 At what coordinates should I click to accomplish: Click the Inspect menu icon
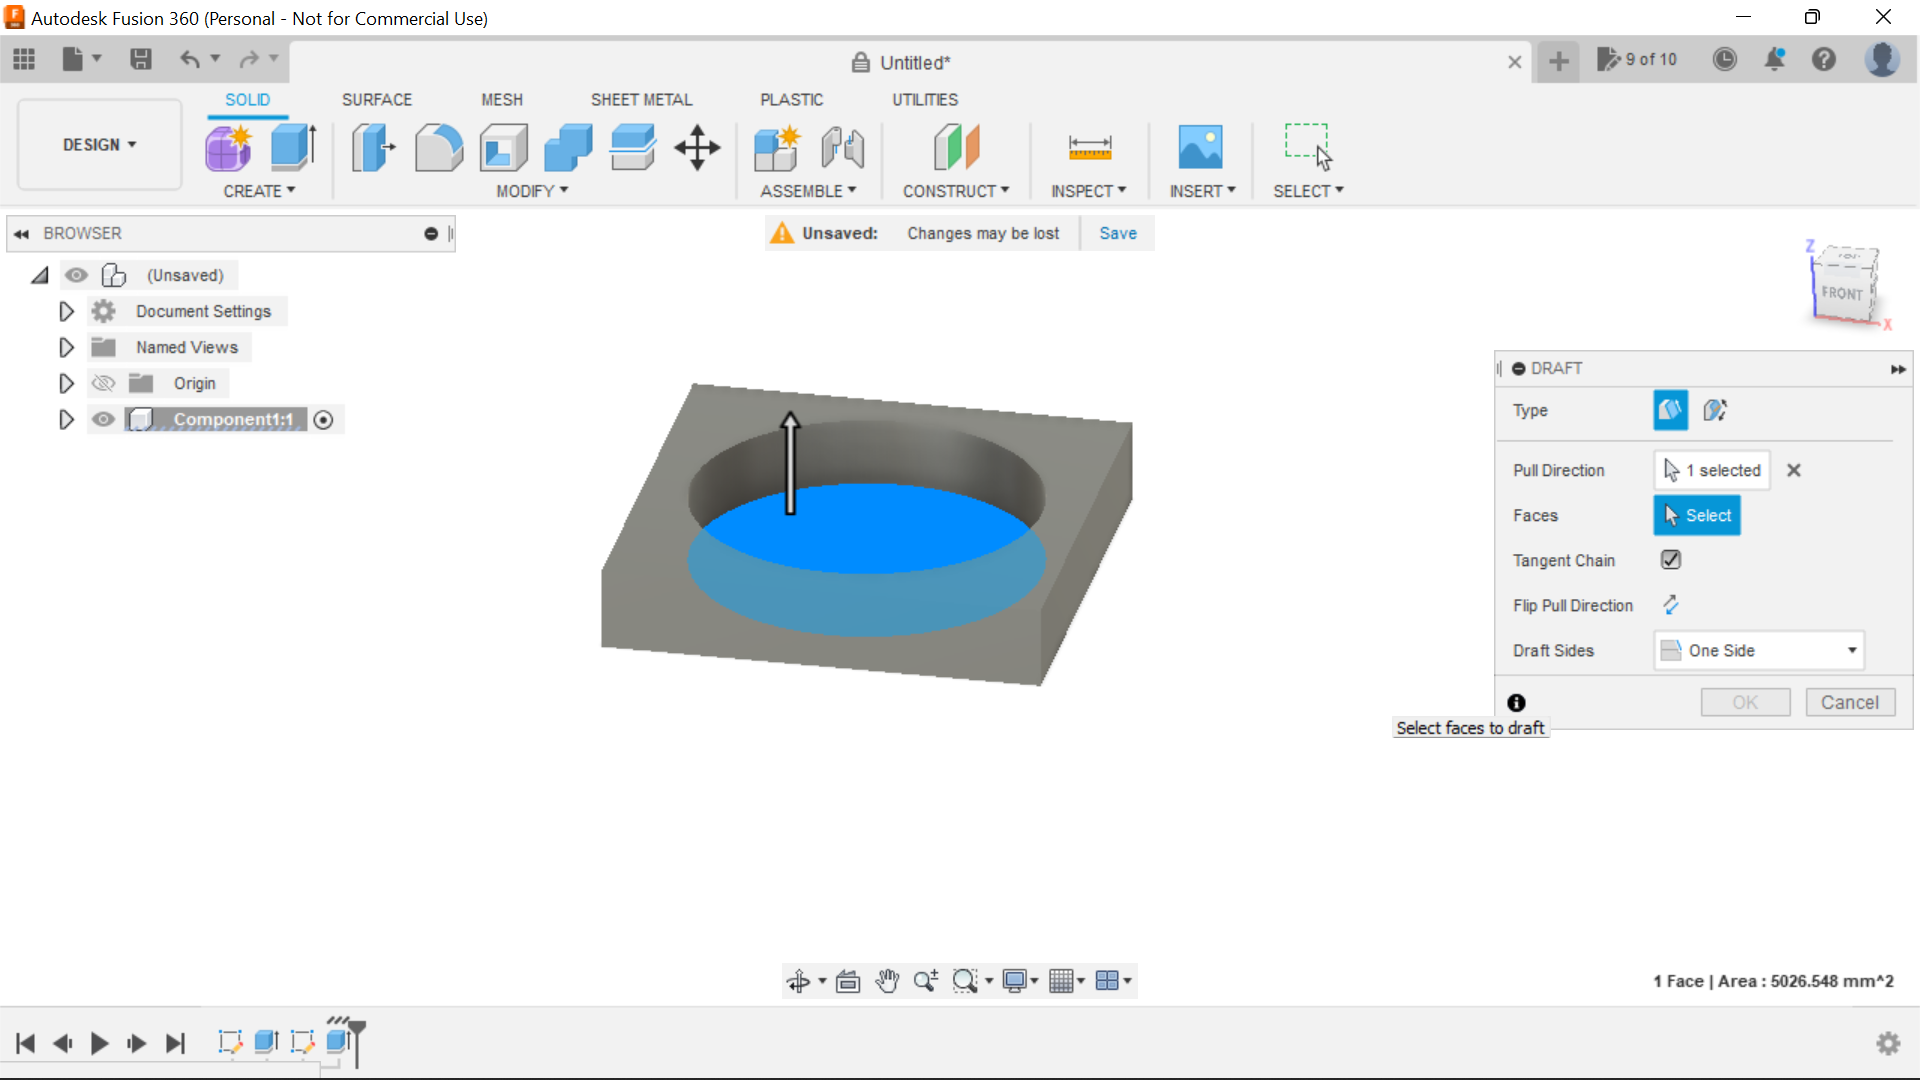(x=1089, y=146)
